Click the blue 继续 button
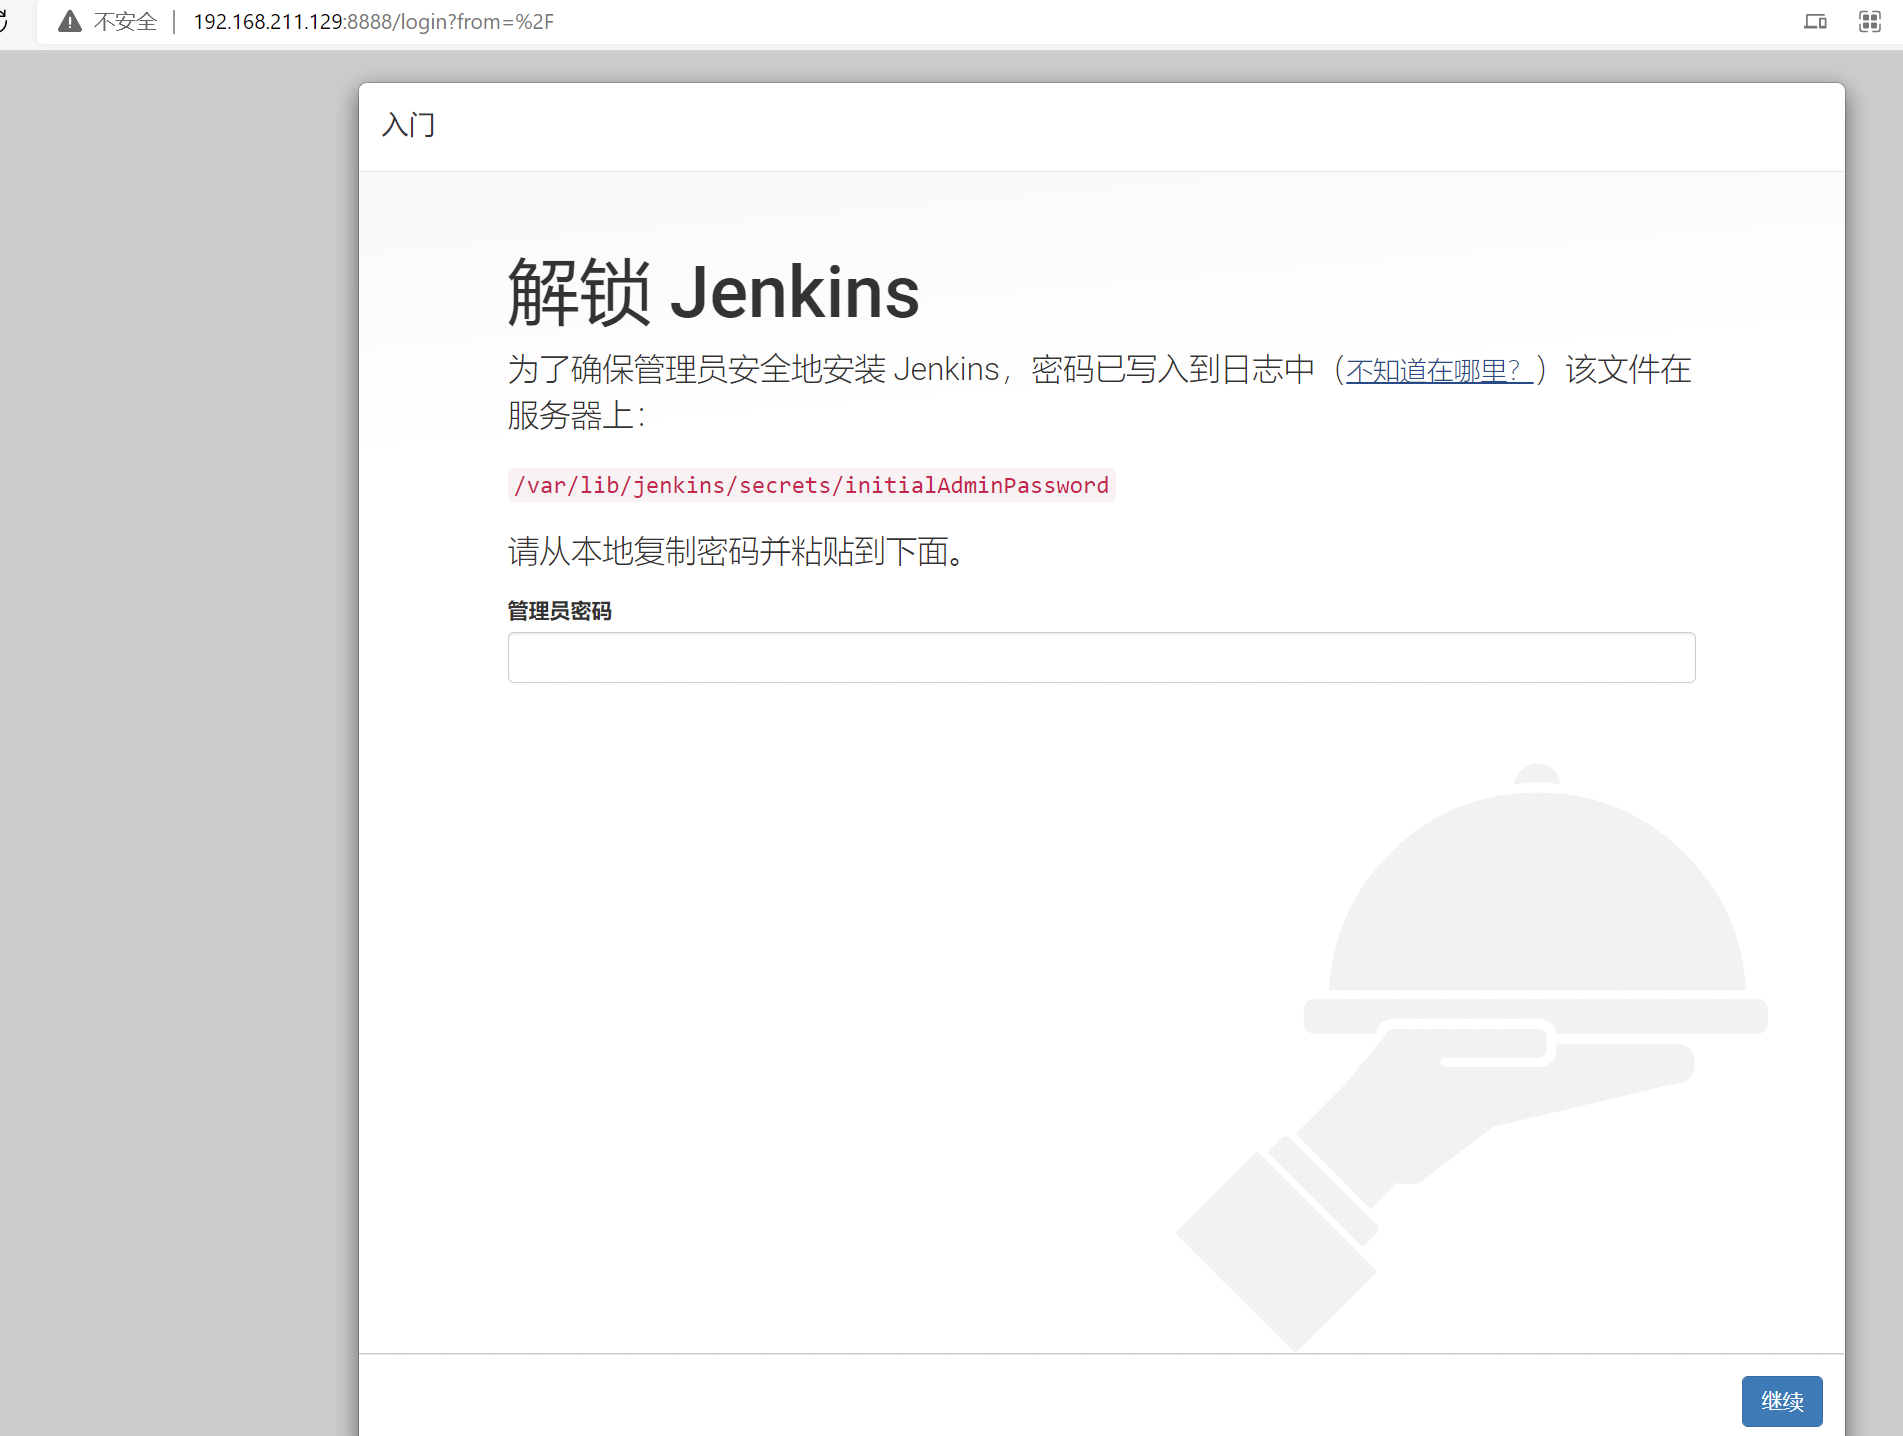The image size is (1903, 1436). point(1781,1401)
